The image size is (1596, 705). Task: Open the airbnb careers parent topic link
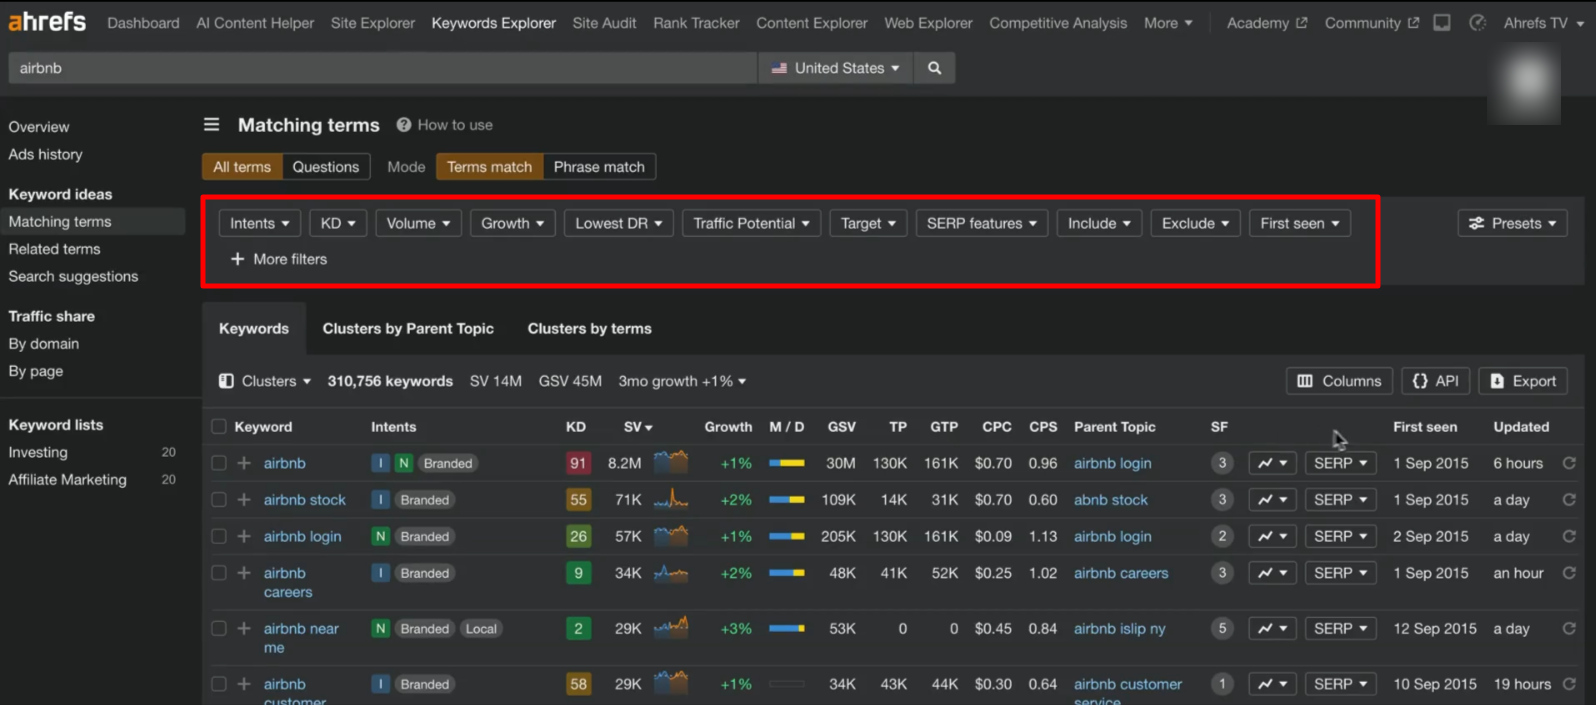pyautogui.click(x=1121, y=573)
